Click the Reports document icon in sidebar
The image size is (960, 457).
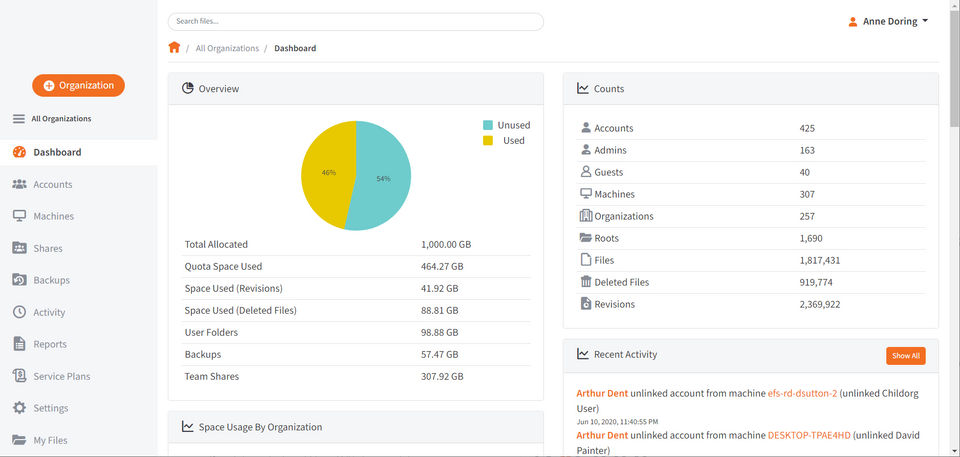point(20,344)
